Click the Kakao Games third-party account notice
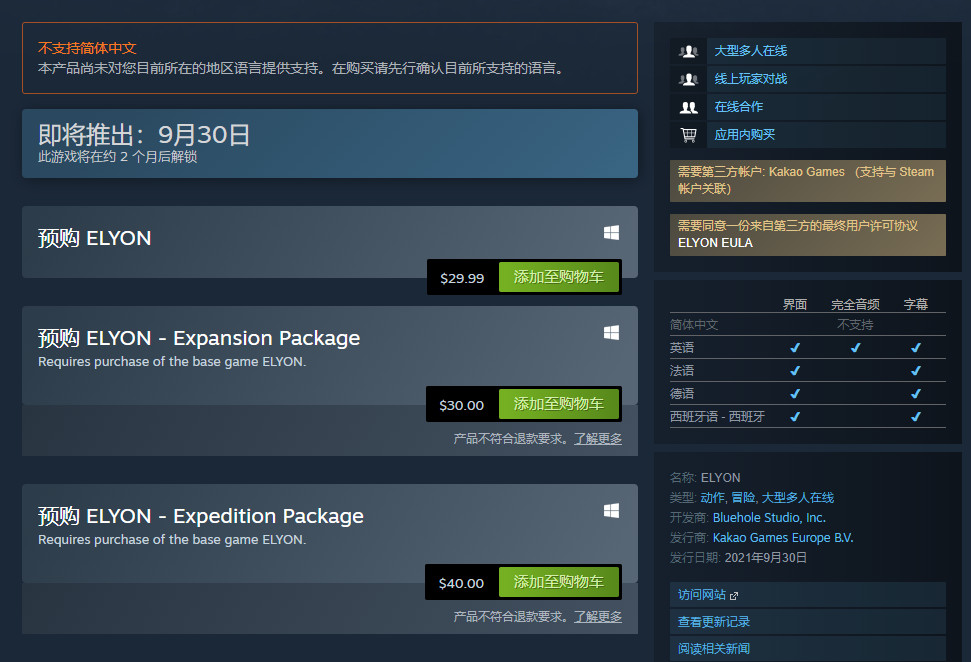 click(x=808, y=180)
